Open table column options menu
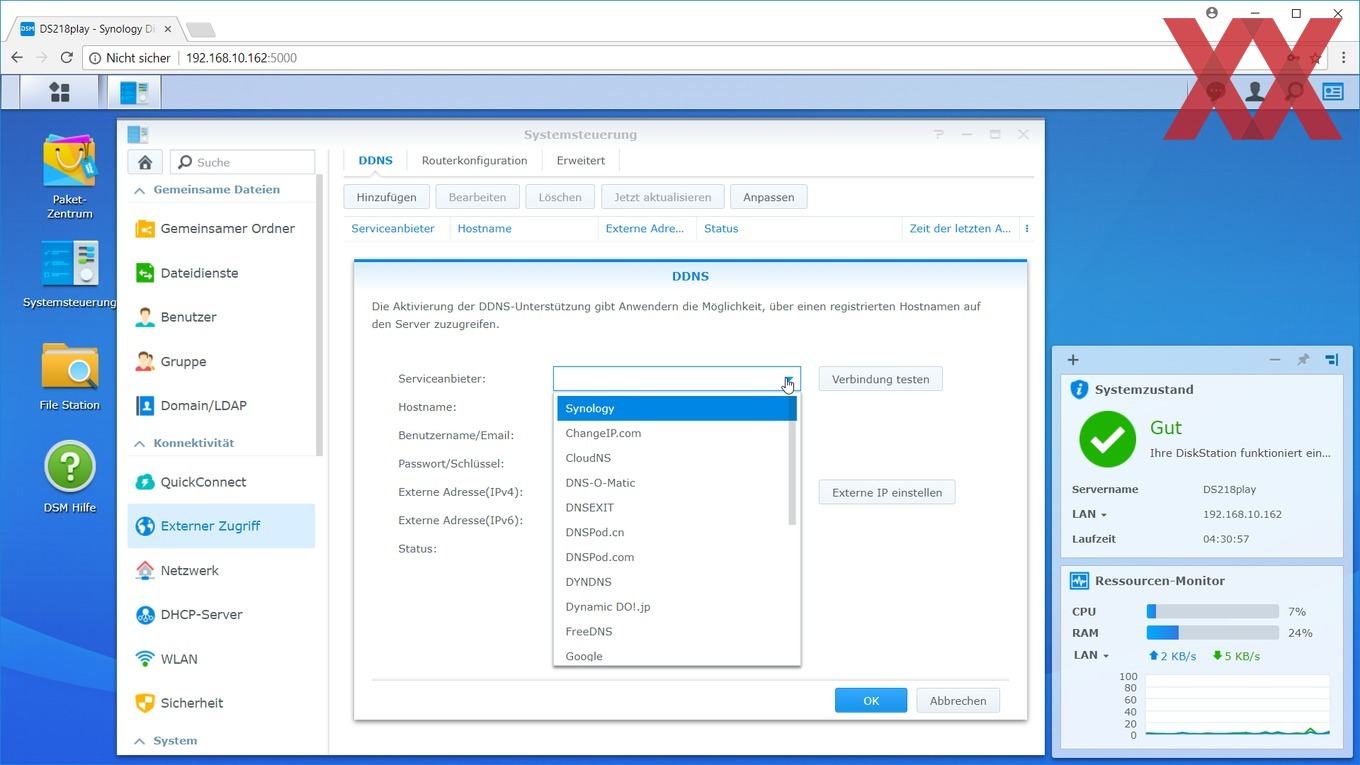 (1027, 229)
